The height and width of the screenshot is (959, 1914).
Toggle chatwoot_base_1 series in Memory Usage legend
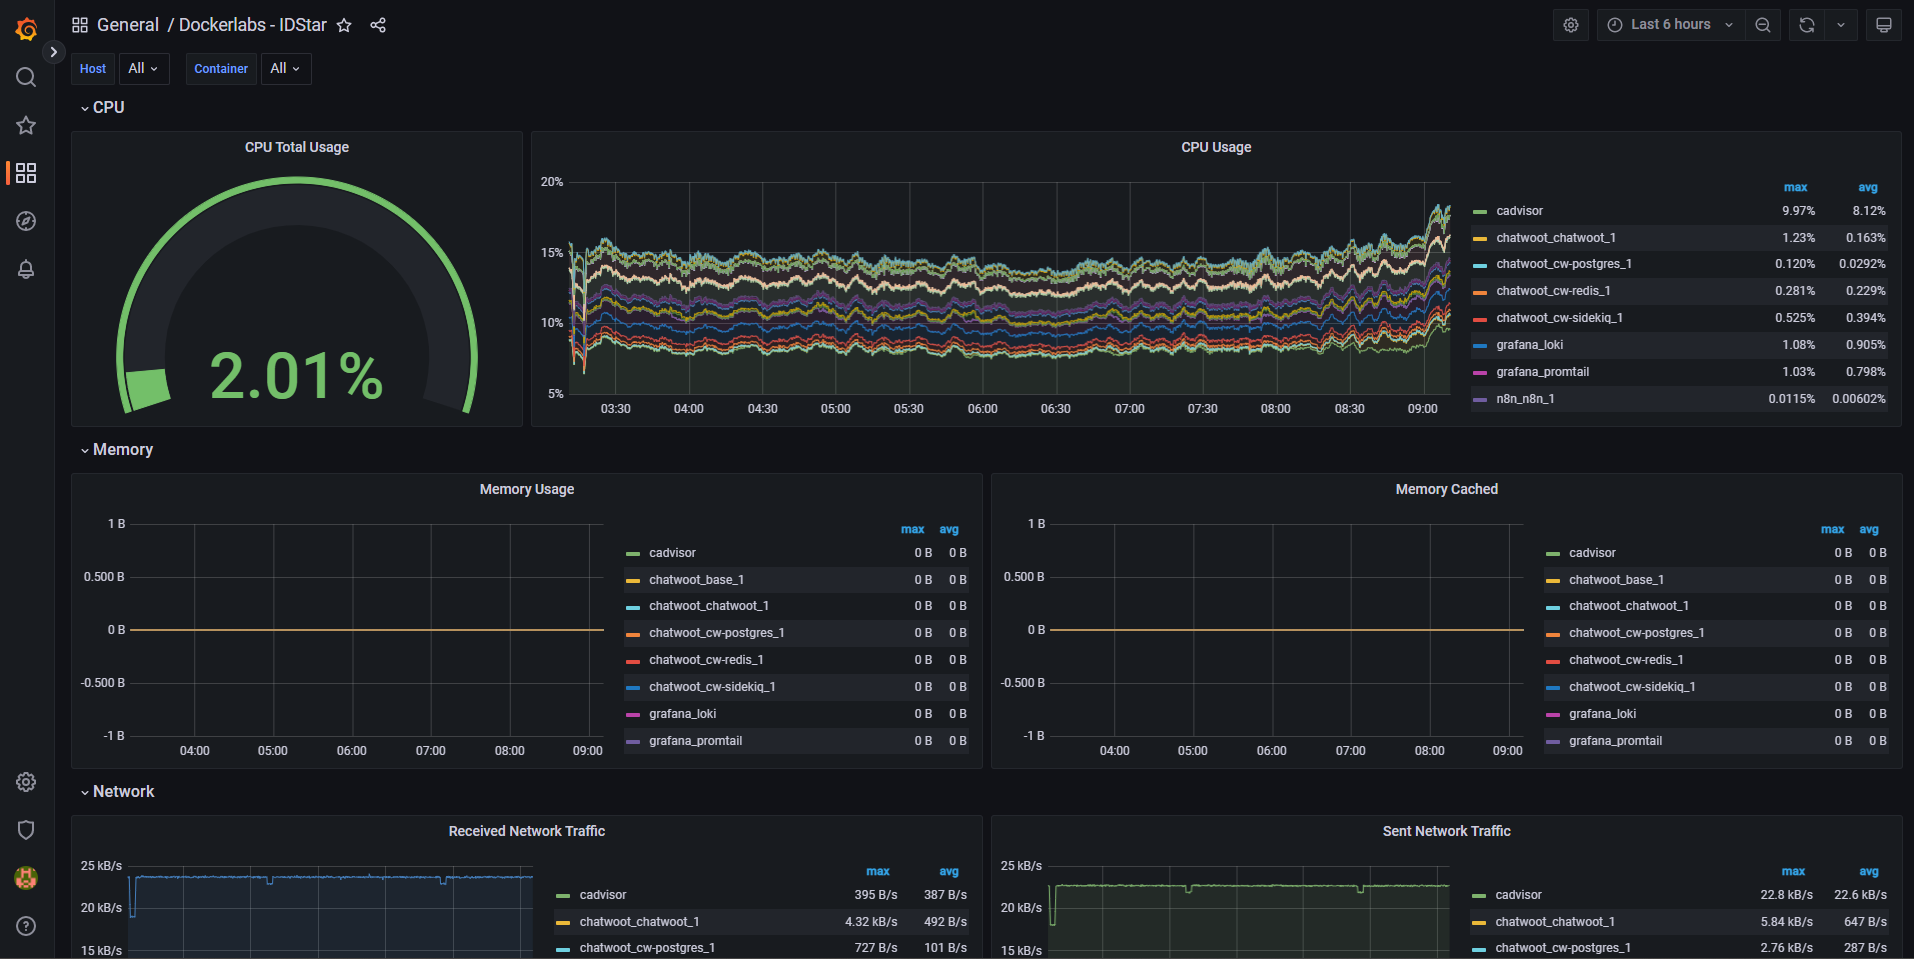click(x=696, y=580)
